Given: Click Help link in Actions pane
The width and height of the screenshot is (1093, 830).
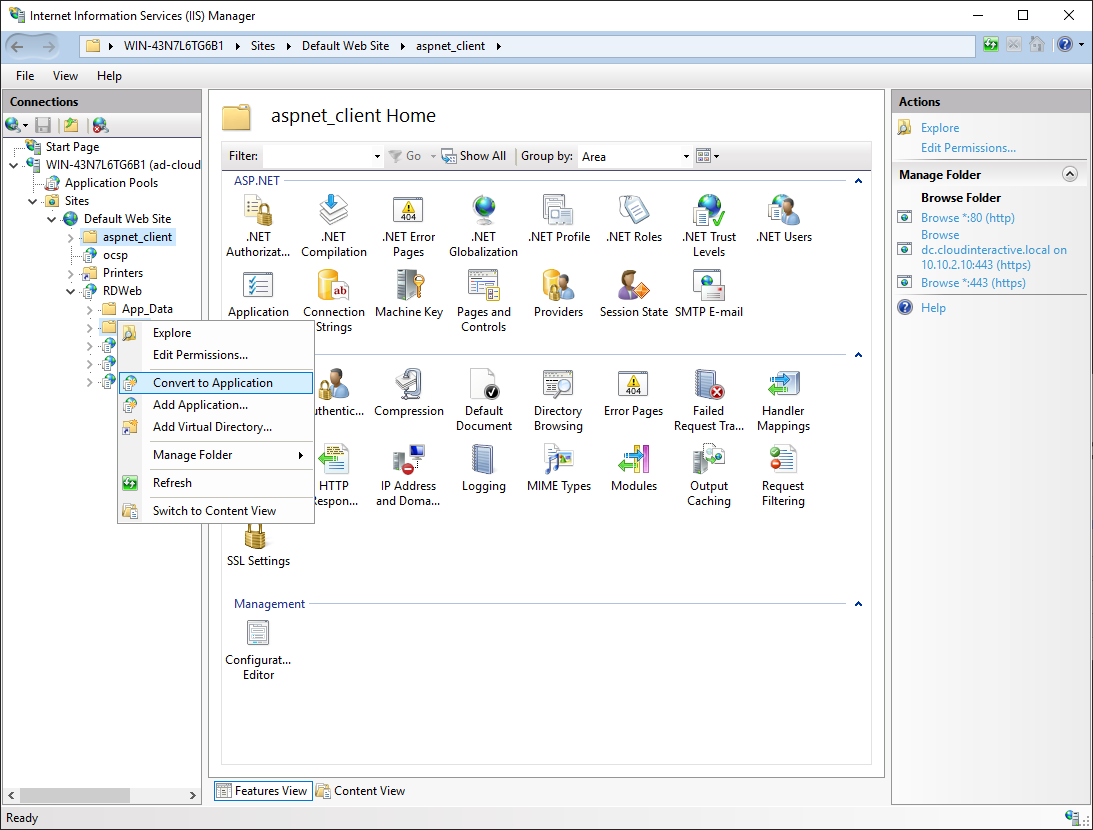Looking at the screenshot, I should click(933, 308).
